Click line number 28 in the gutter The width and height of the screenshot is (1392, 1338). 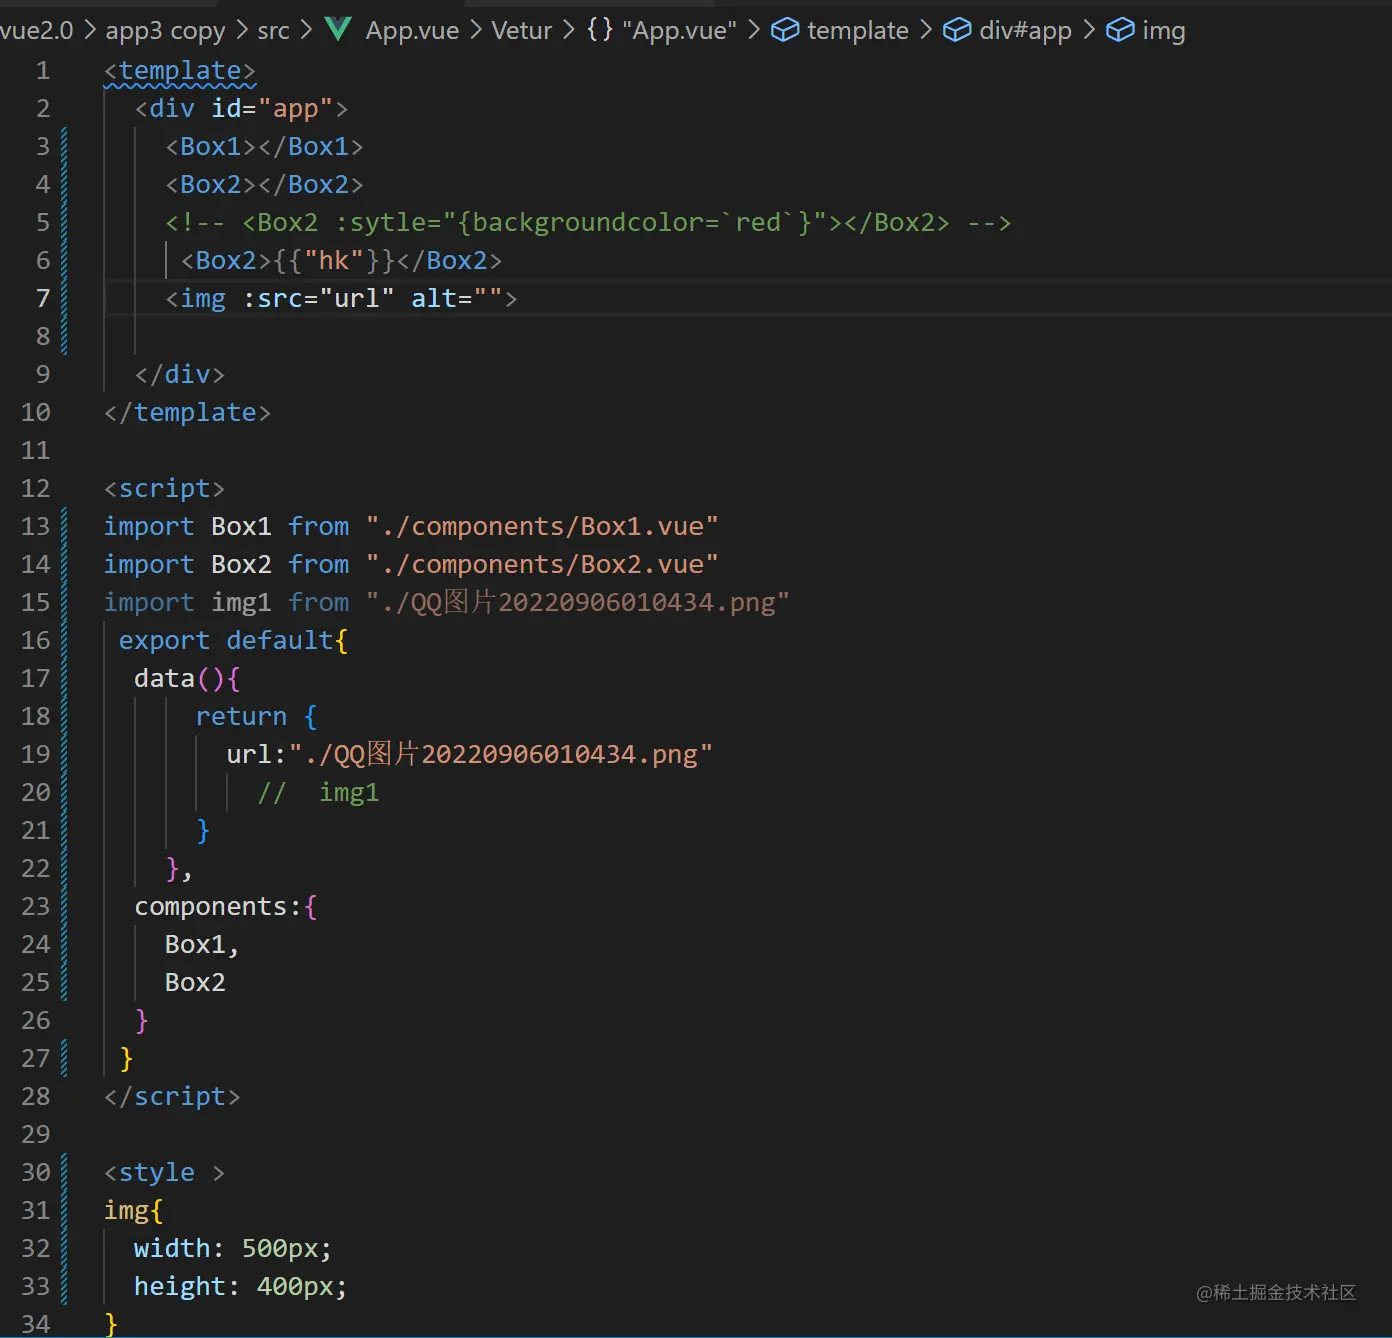coord(35,1097)
